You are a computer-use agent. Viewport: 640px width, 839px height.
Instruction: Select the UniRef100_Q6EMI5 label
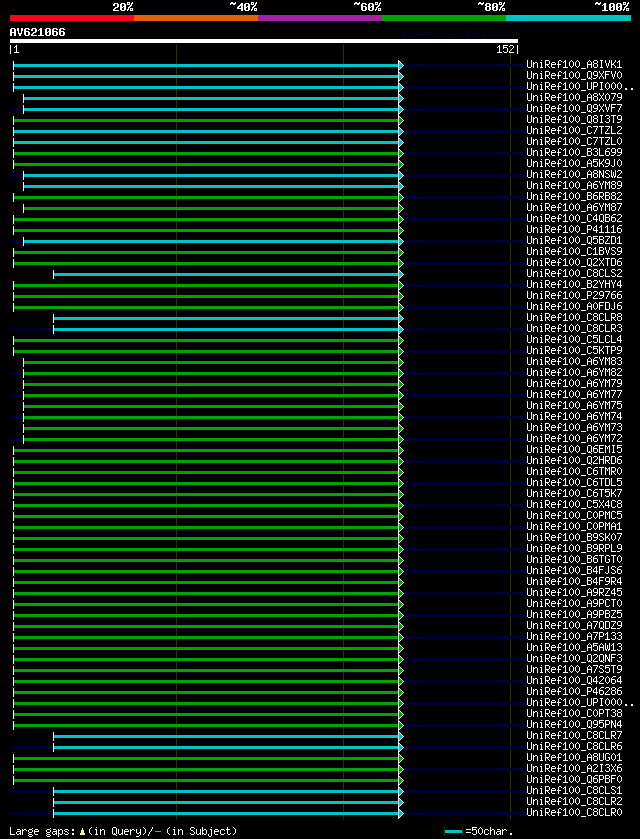coord(575,449)
